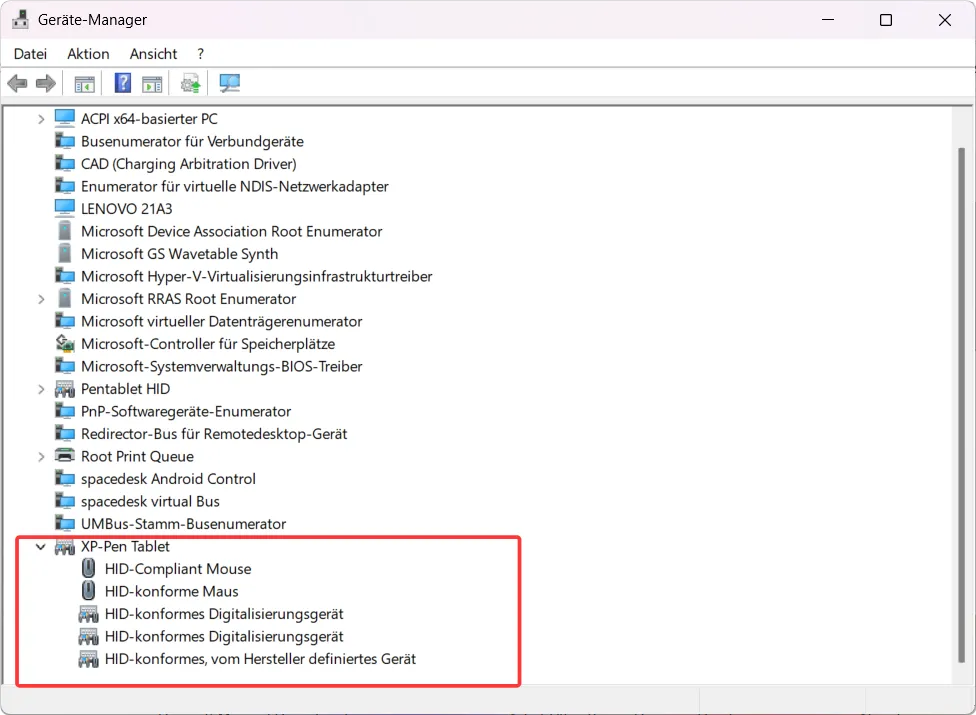Viewport: 976px width, 715px height.
Task: Open the Aktion menu
Action: [x=88, y=54]
